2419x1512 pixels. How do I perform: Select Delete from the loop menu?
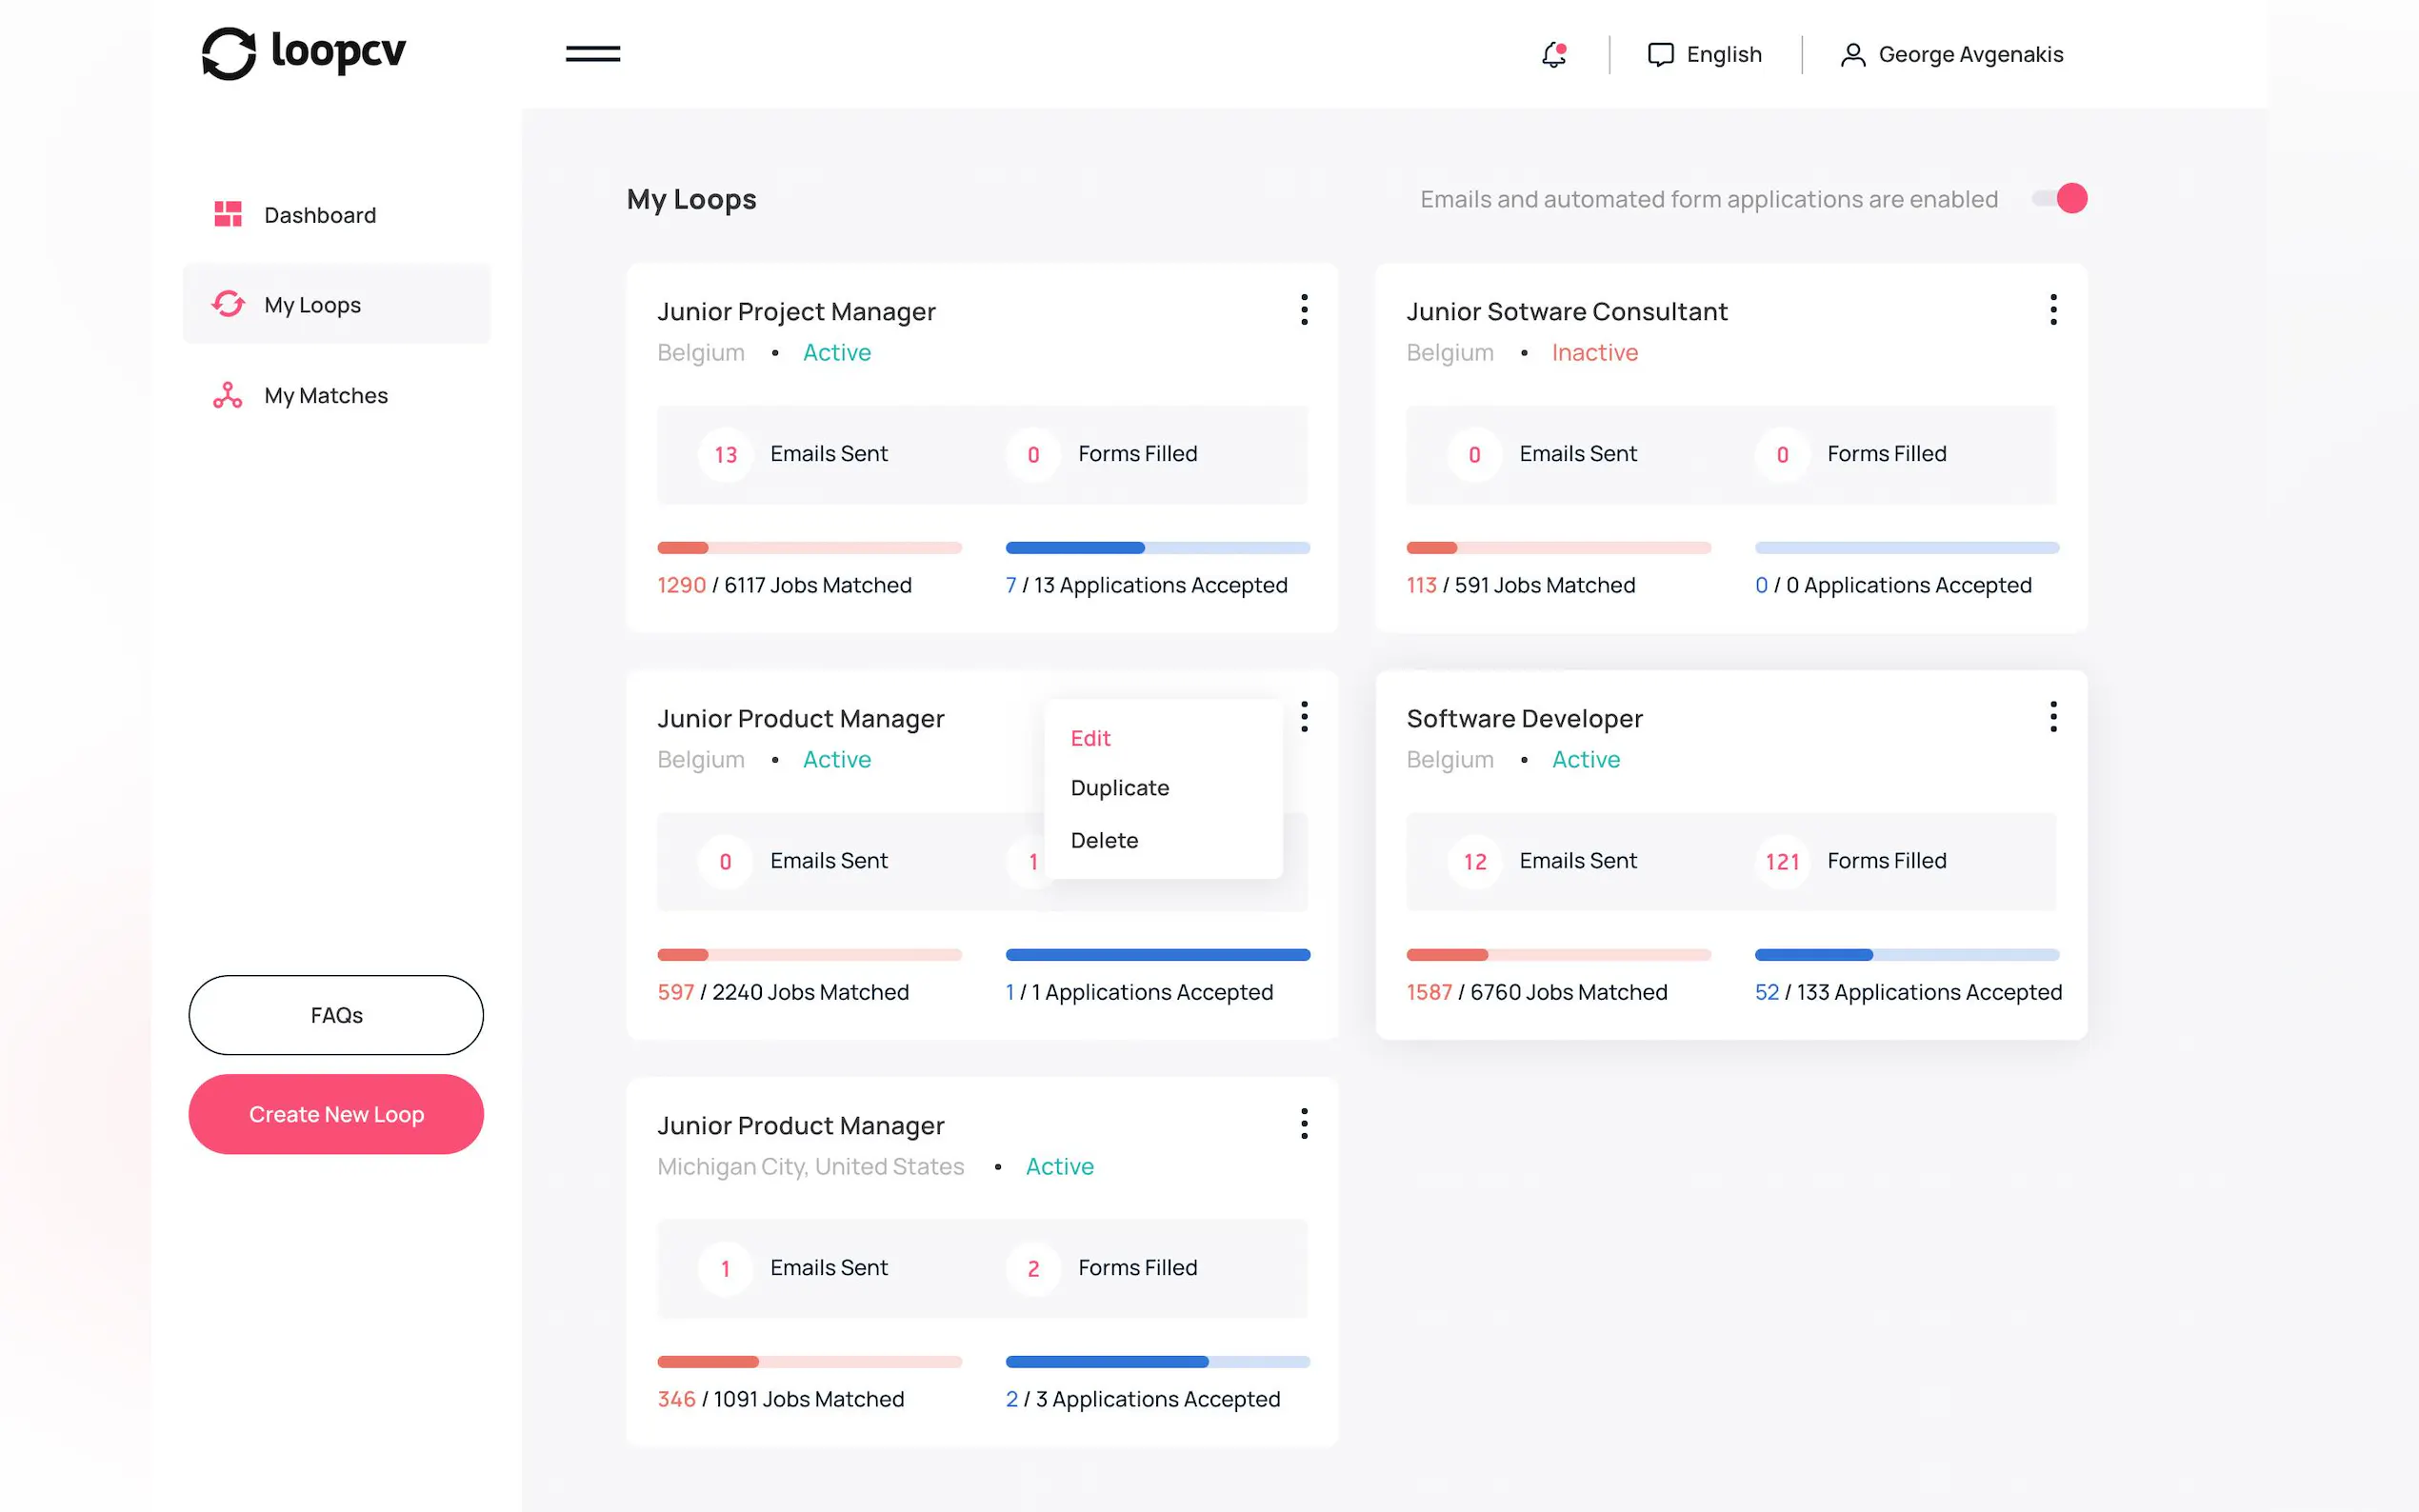tap(1104, 840)
